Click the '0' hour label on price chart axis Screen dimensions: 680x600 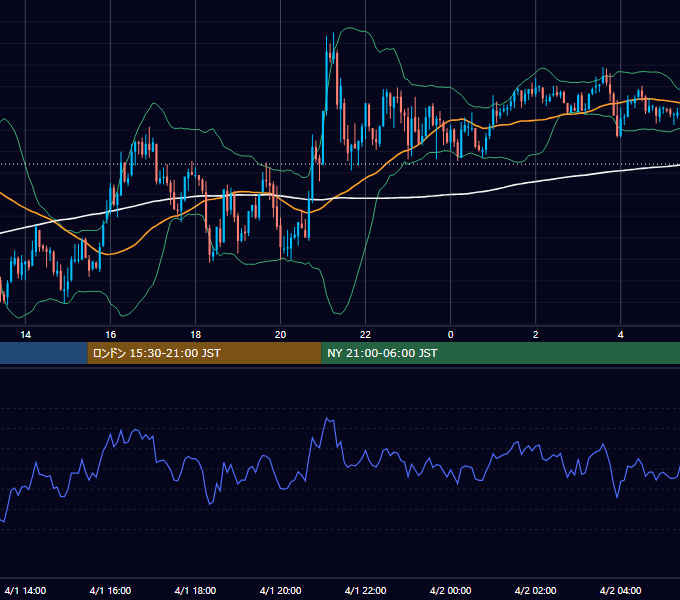coord(451,335)
